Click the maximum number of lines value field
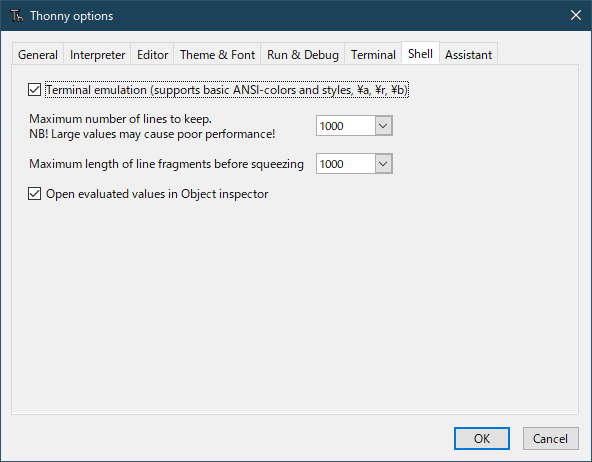The width and height of the screenshot is (592, 462). coord(345,126)
